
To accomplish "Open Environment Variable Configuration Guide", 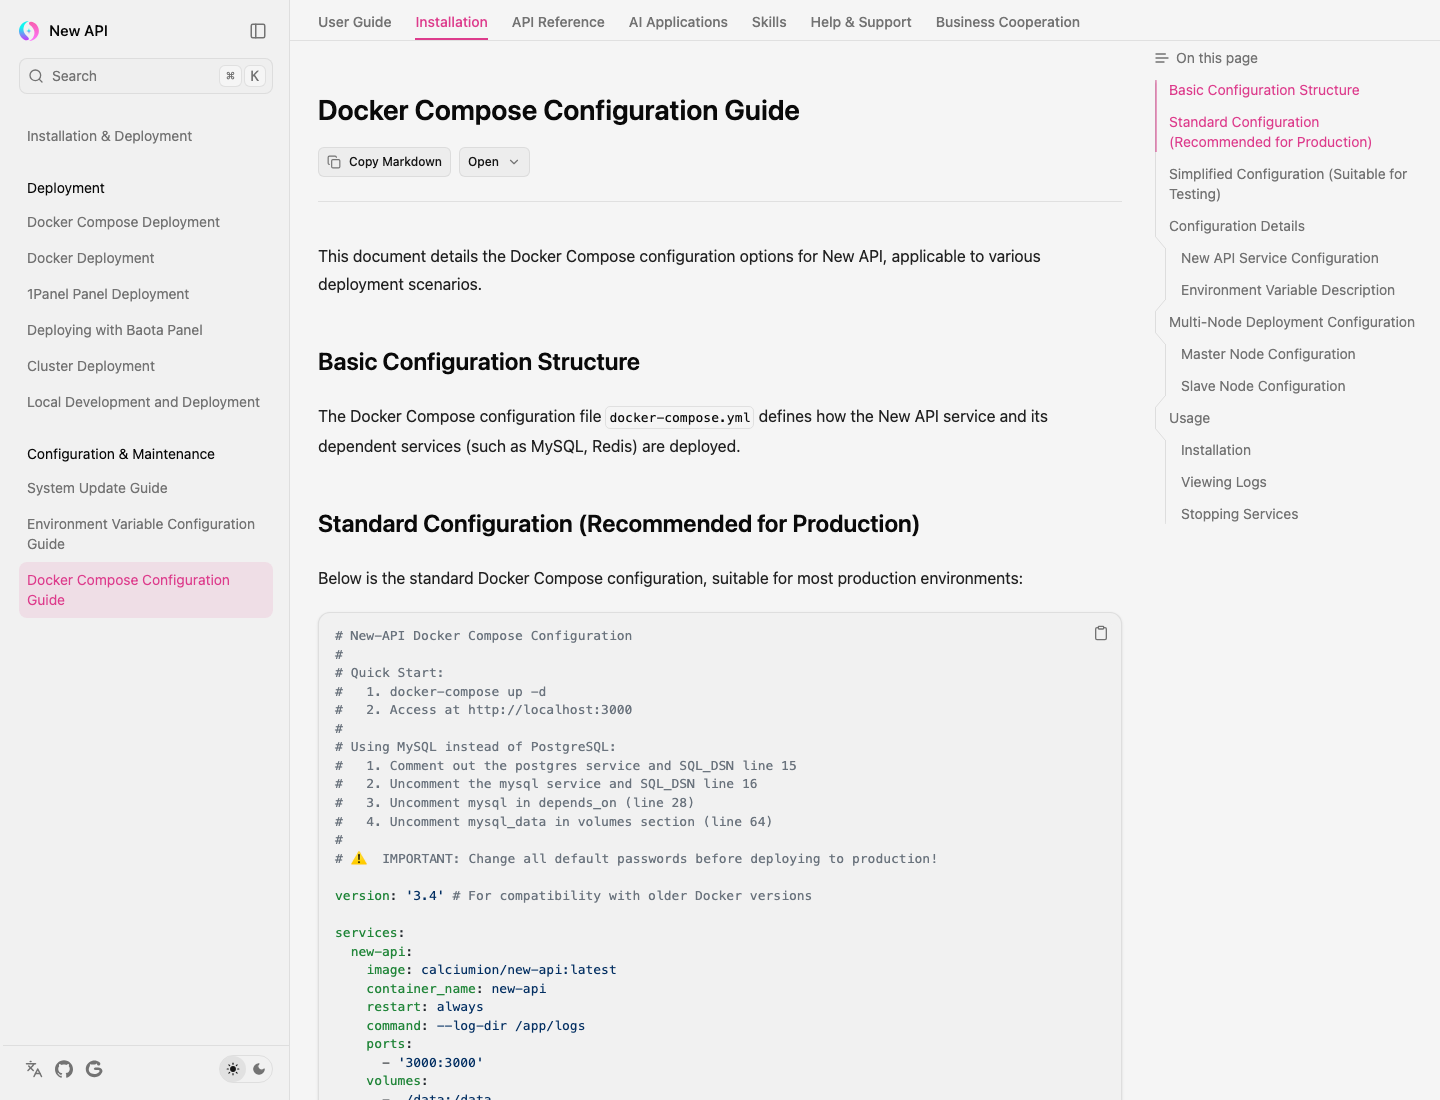I will tap(146, 534).
